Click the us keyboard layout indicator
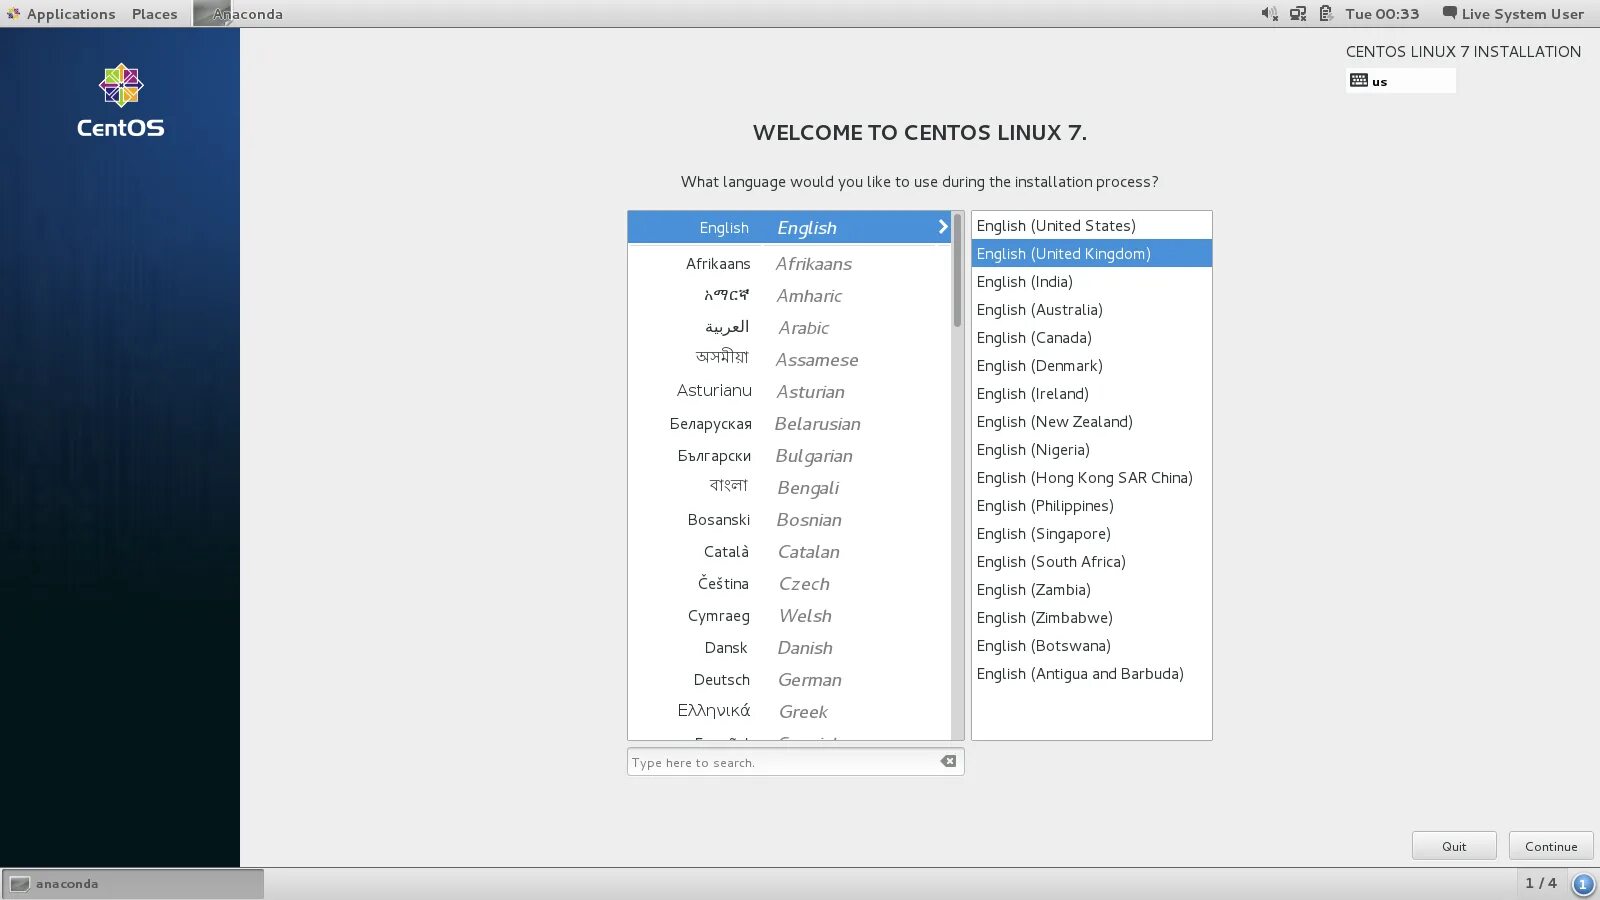Image resolution: width=1600 pixels, height=900 pixels. point(1401,81)
